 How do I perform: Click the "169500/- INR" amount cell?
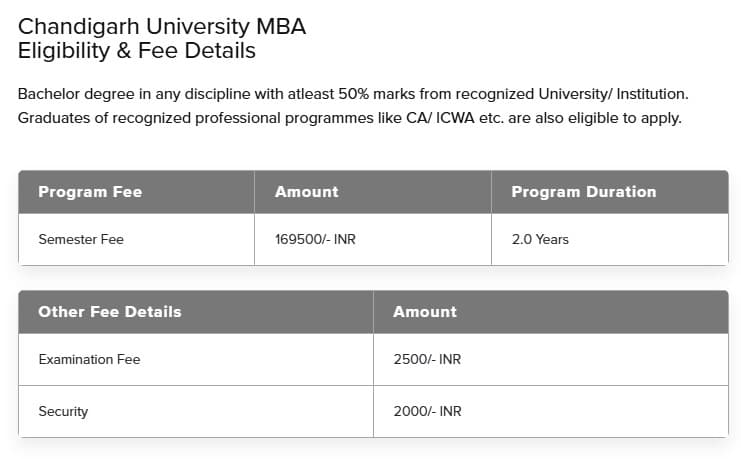315,240
